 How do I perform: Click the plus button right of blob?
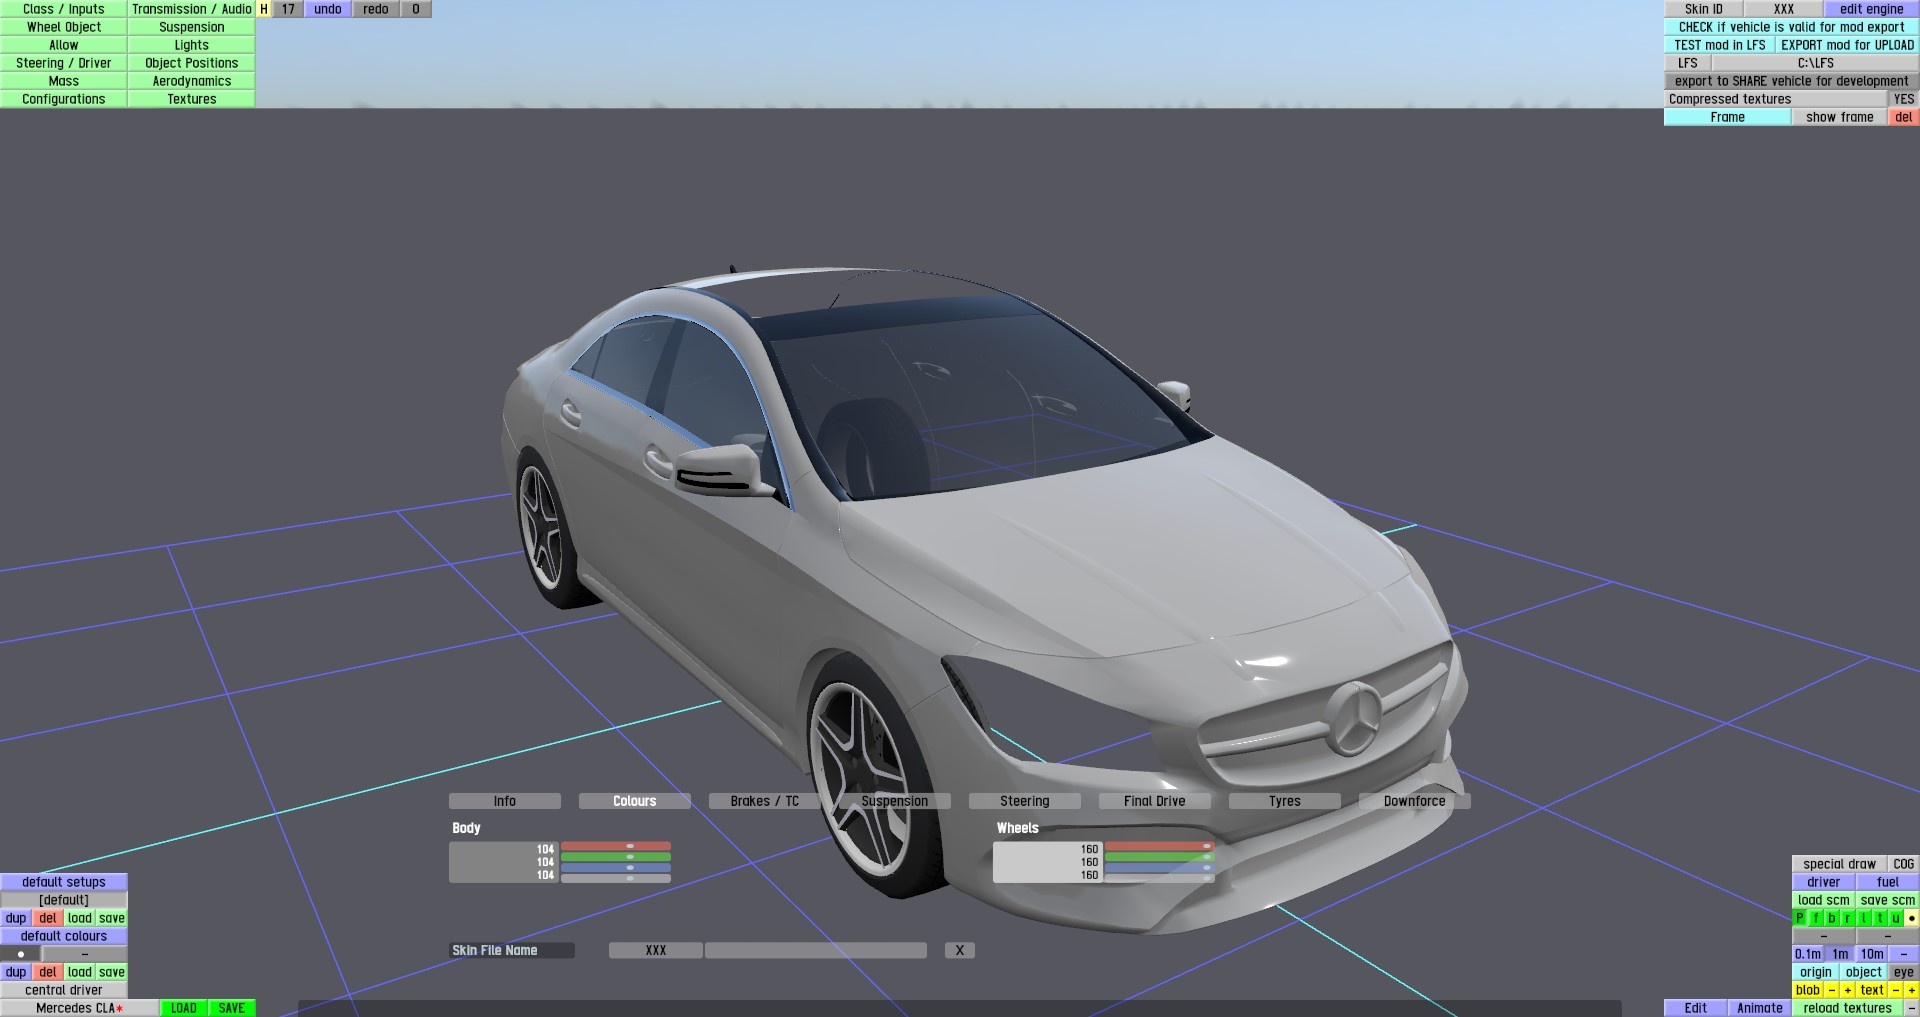[1848, 990]
